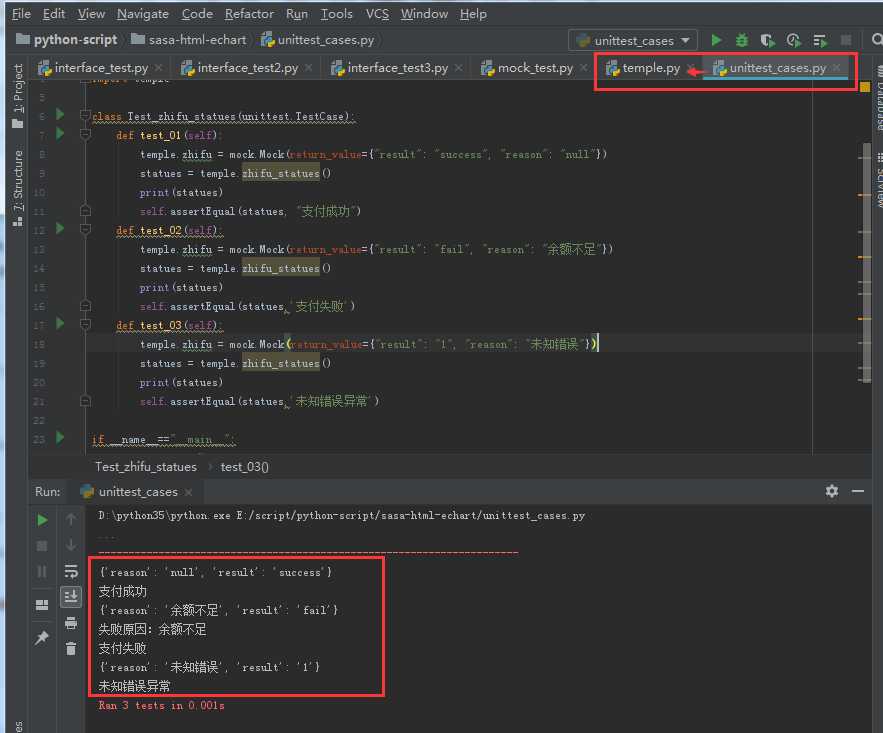Switch to the temple.py editor tab
The image size is (883, 733).
pos(651,68)
